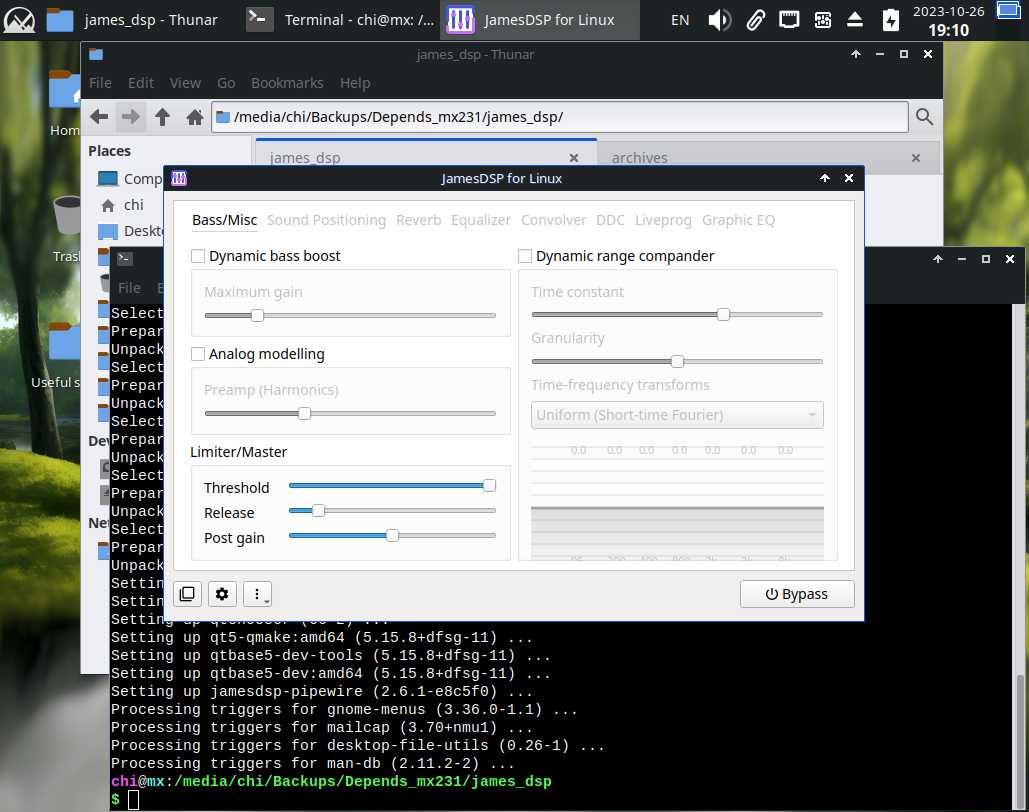Open Bookmarks menu in Thunar
Screen dimensions: 1029x812
287,83
